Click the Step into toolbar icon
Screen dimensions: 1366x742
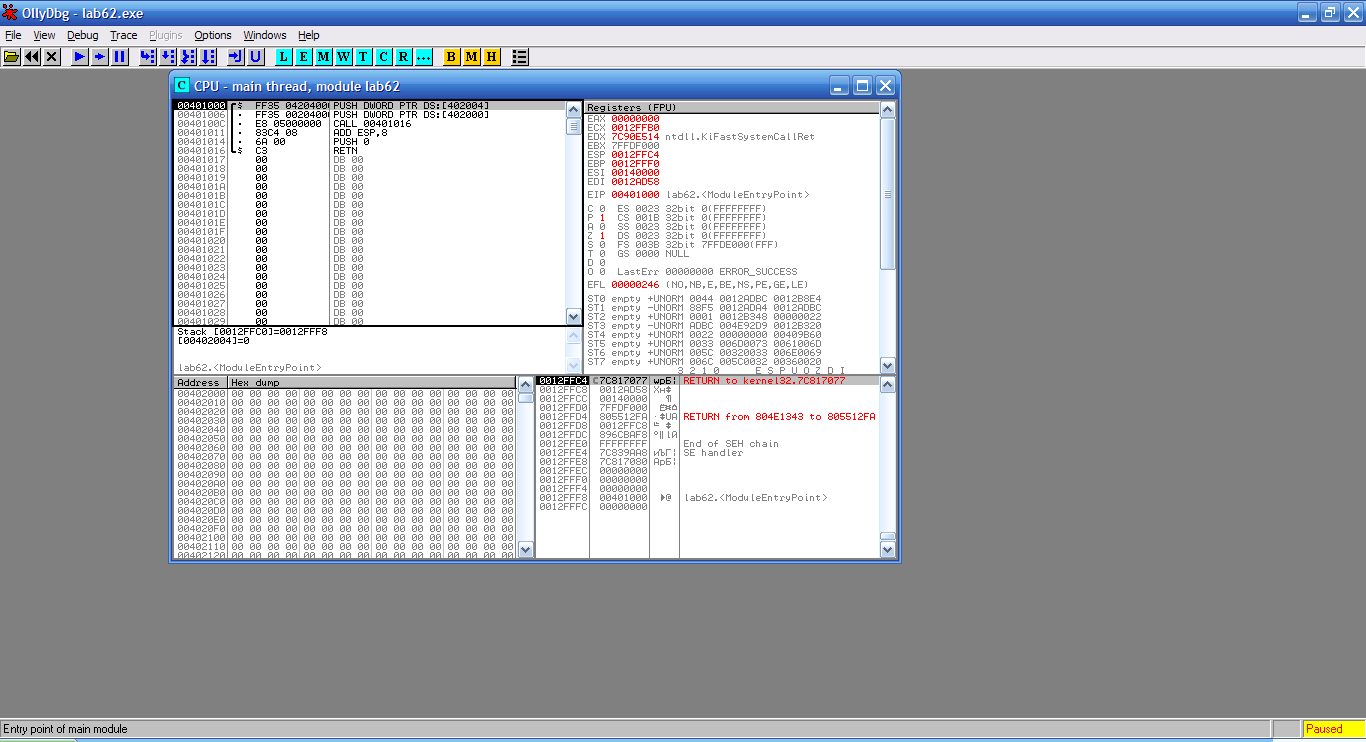click(148, 57)
